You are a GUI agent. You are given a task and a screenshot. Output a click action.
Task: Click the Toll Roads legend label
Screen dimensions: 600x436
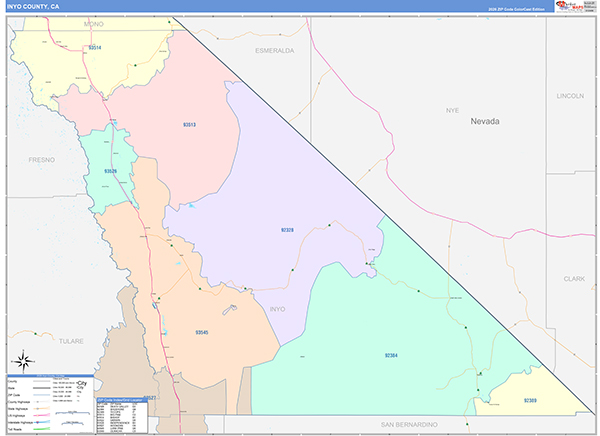(x=15, y=429)
